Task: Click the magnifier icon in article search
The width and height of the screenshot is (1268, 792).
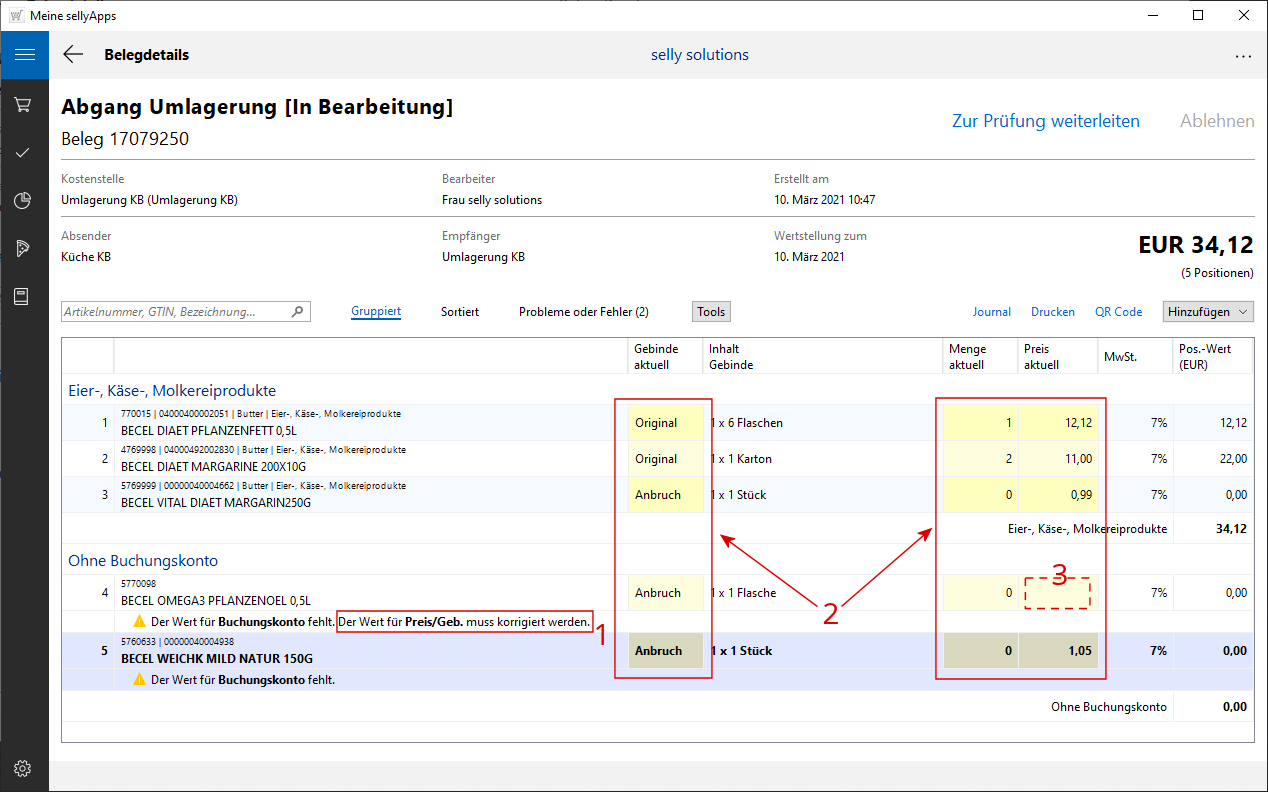Action: pos(297,312)
